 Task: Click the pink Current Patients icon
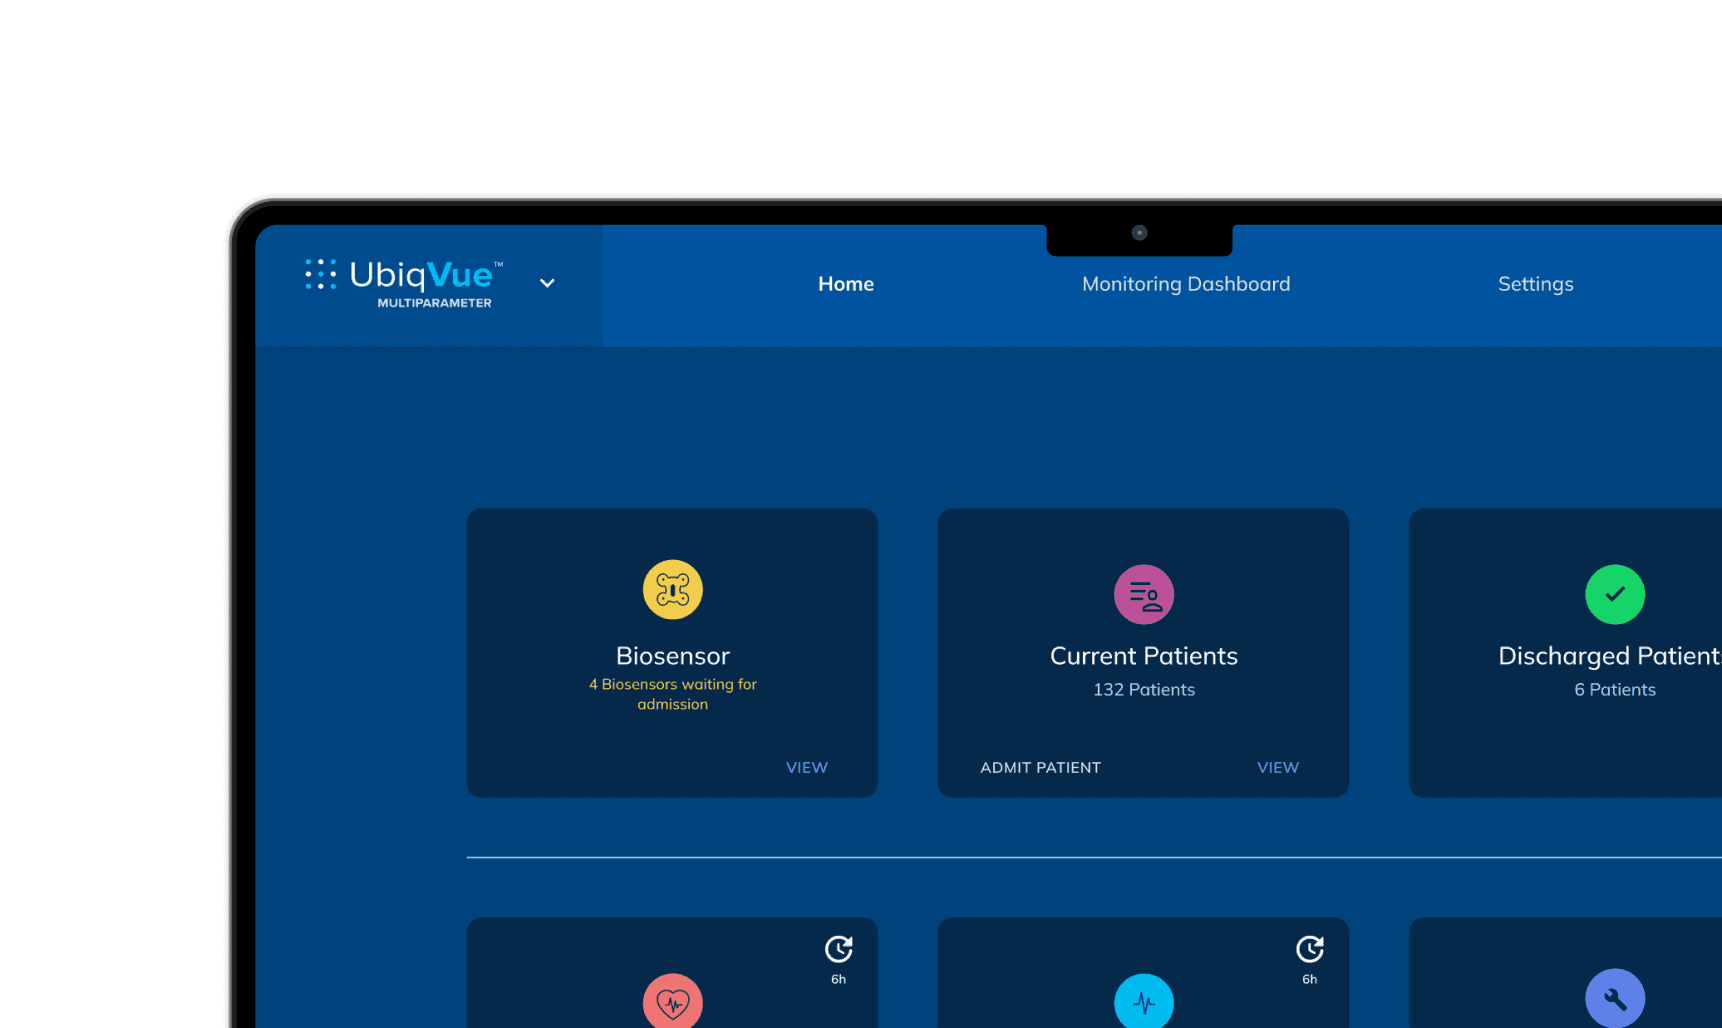point(1144,594)
